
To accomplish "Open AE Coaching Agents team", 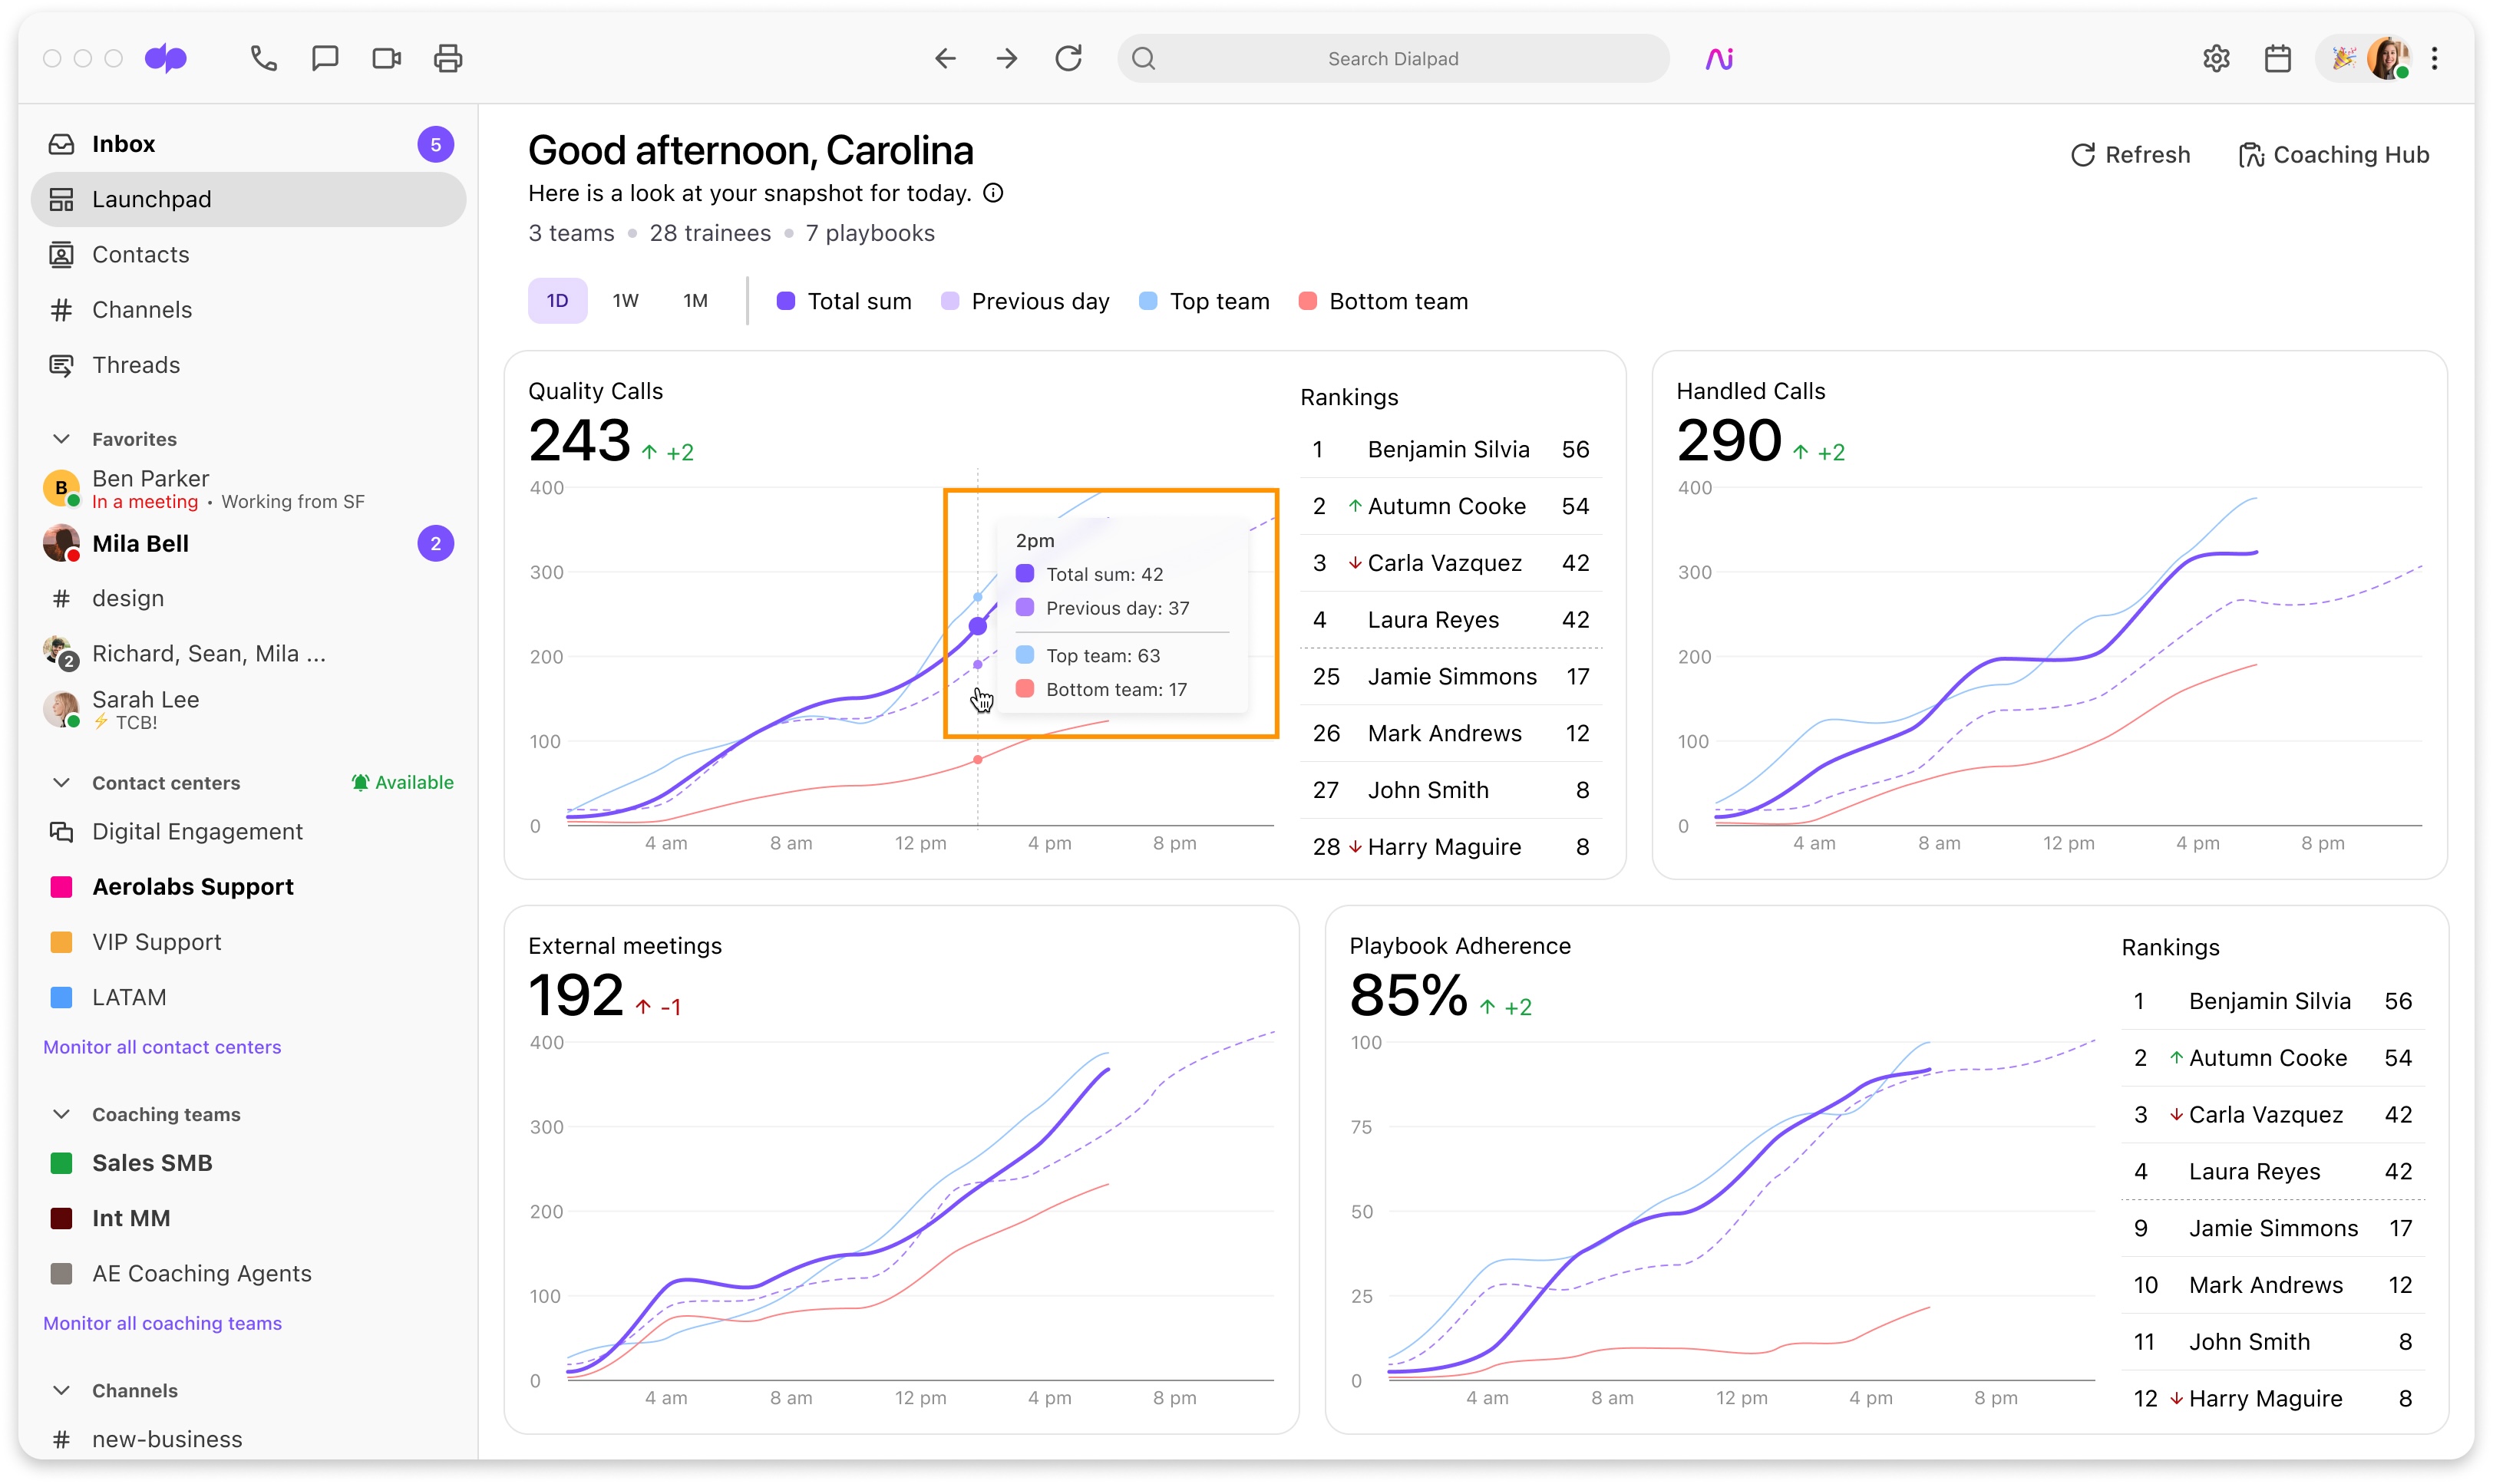I will [248, 1273].
